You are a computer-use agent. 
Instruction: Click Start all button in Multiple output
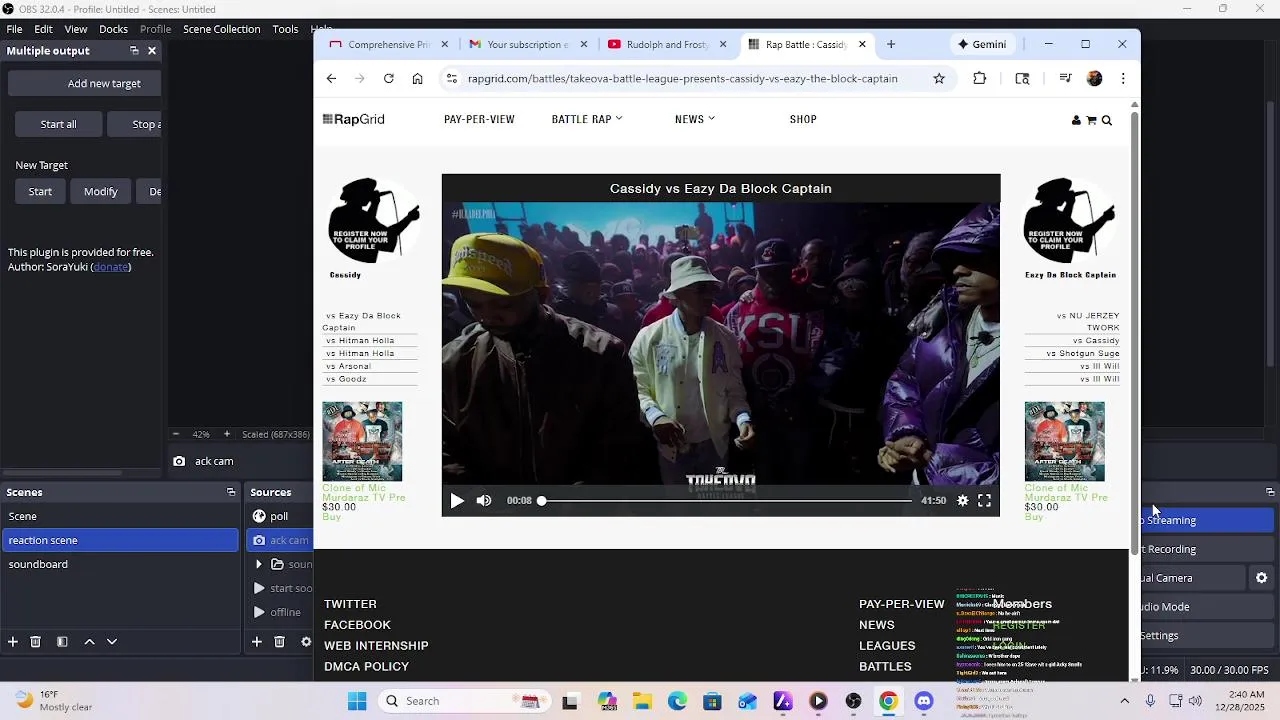click(x=58, y=124)
